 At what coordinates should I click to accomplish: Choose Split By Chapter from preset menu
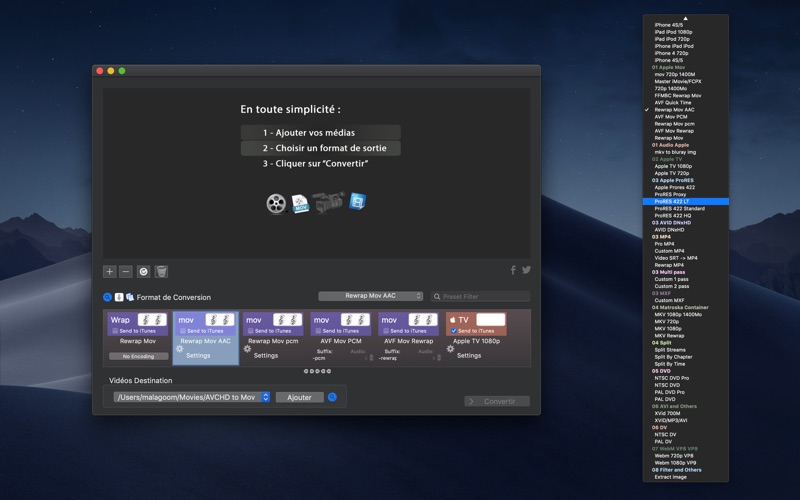click(x=685, y=357)
